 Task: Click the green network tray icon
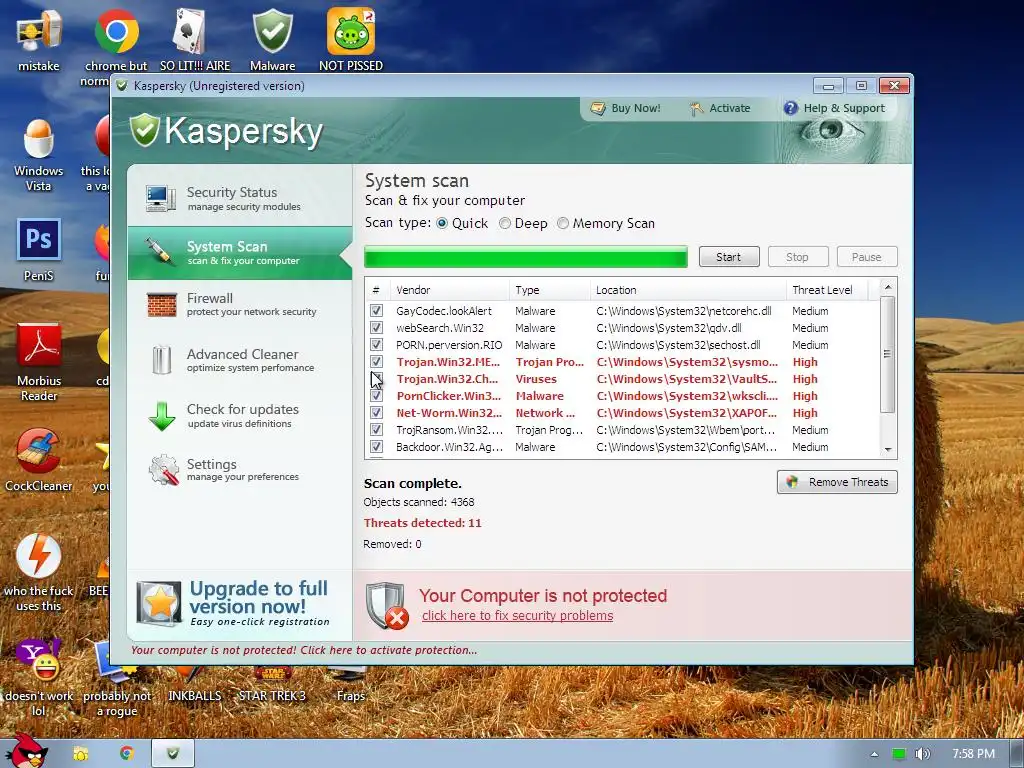click(899, 754)
